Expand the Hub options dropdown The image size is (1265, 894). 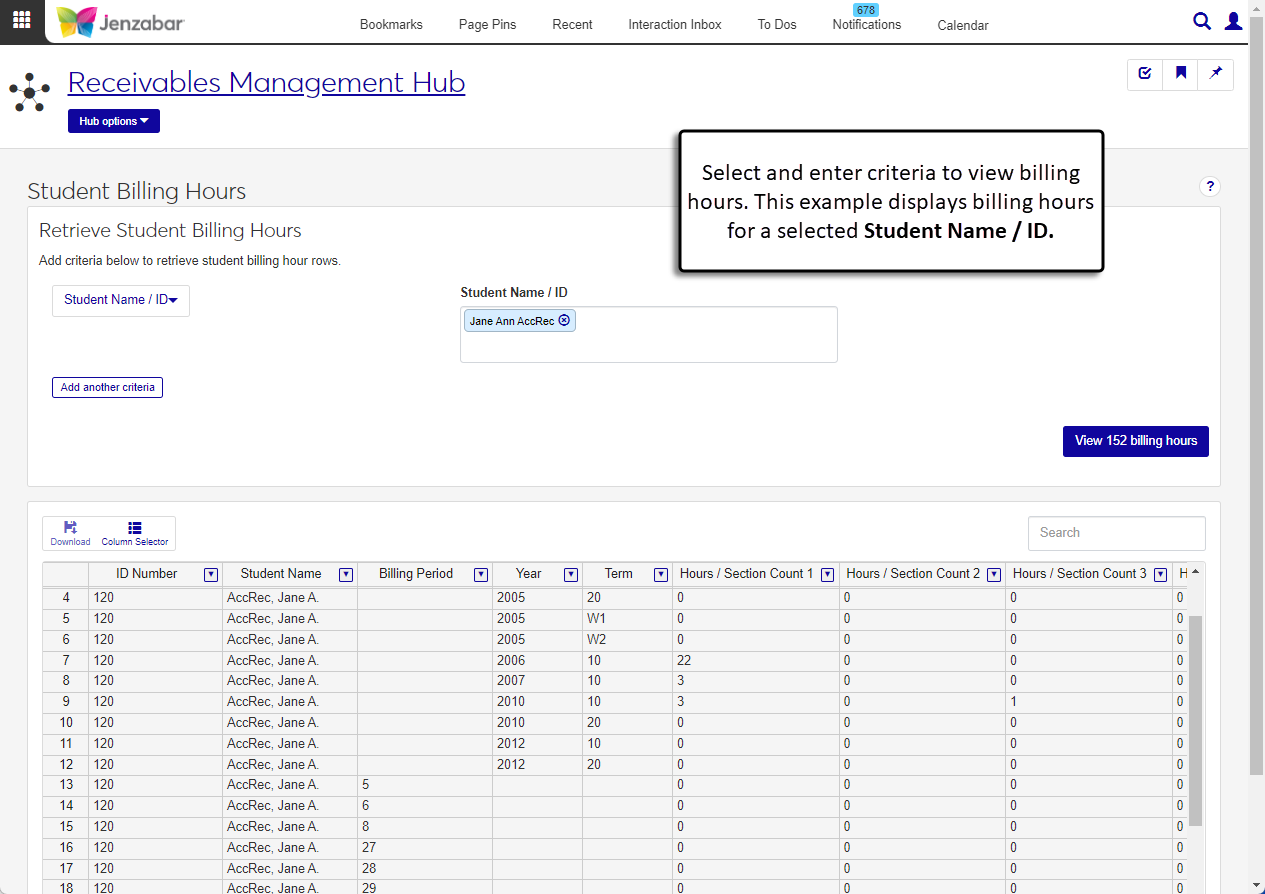pyautogui.click(x=114, y=121)
